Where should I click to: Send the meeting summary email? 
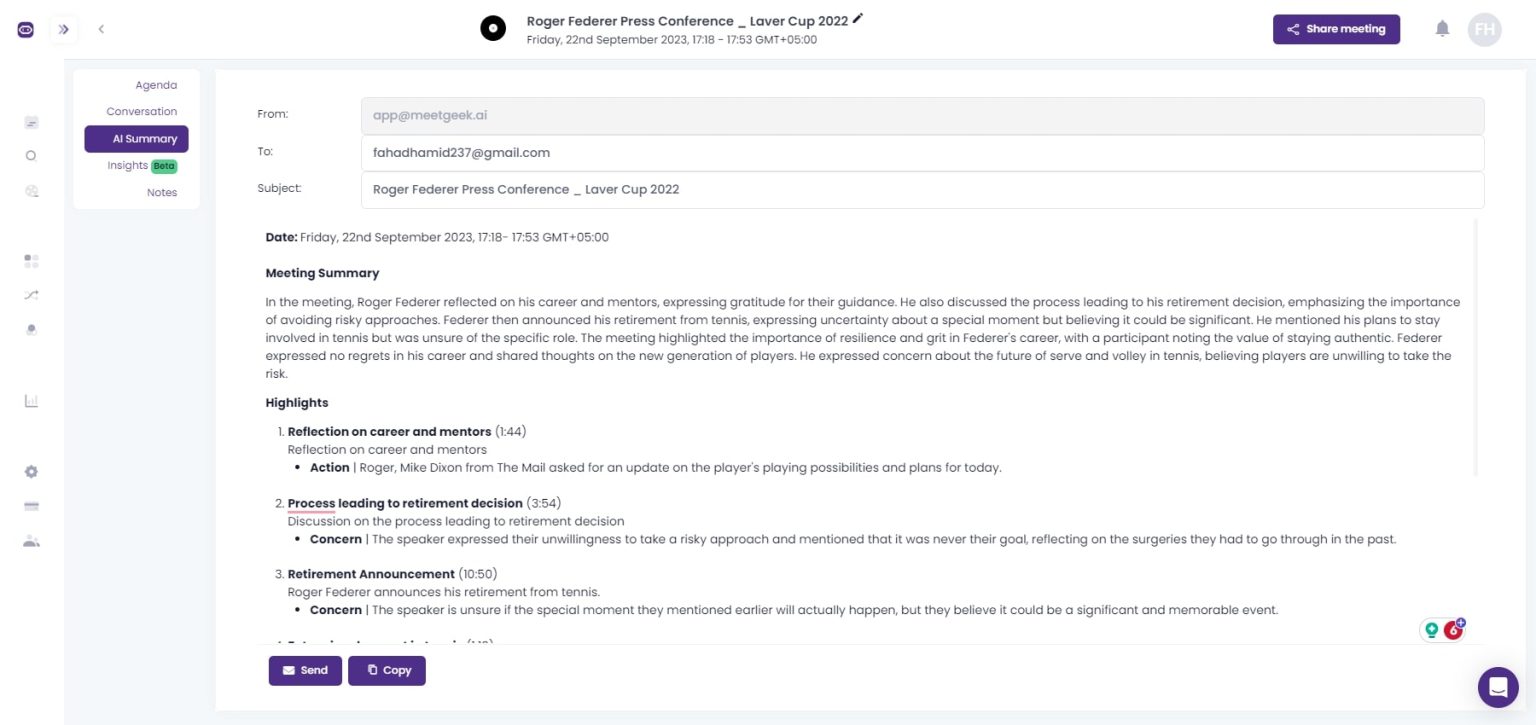305,670
